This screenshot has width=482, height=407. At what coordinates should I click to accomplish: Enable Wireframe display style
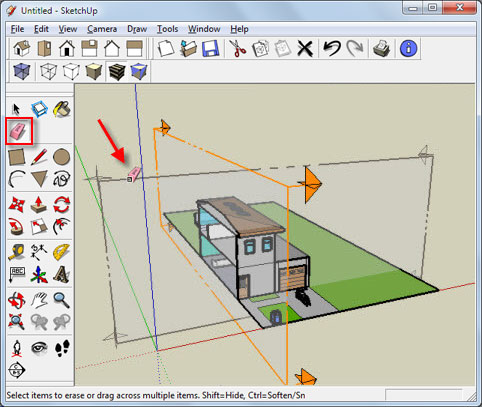[x=49, y=71]
